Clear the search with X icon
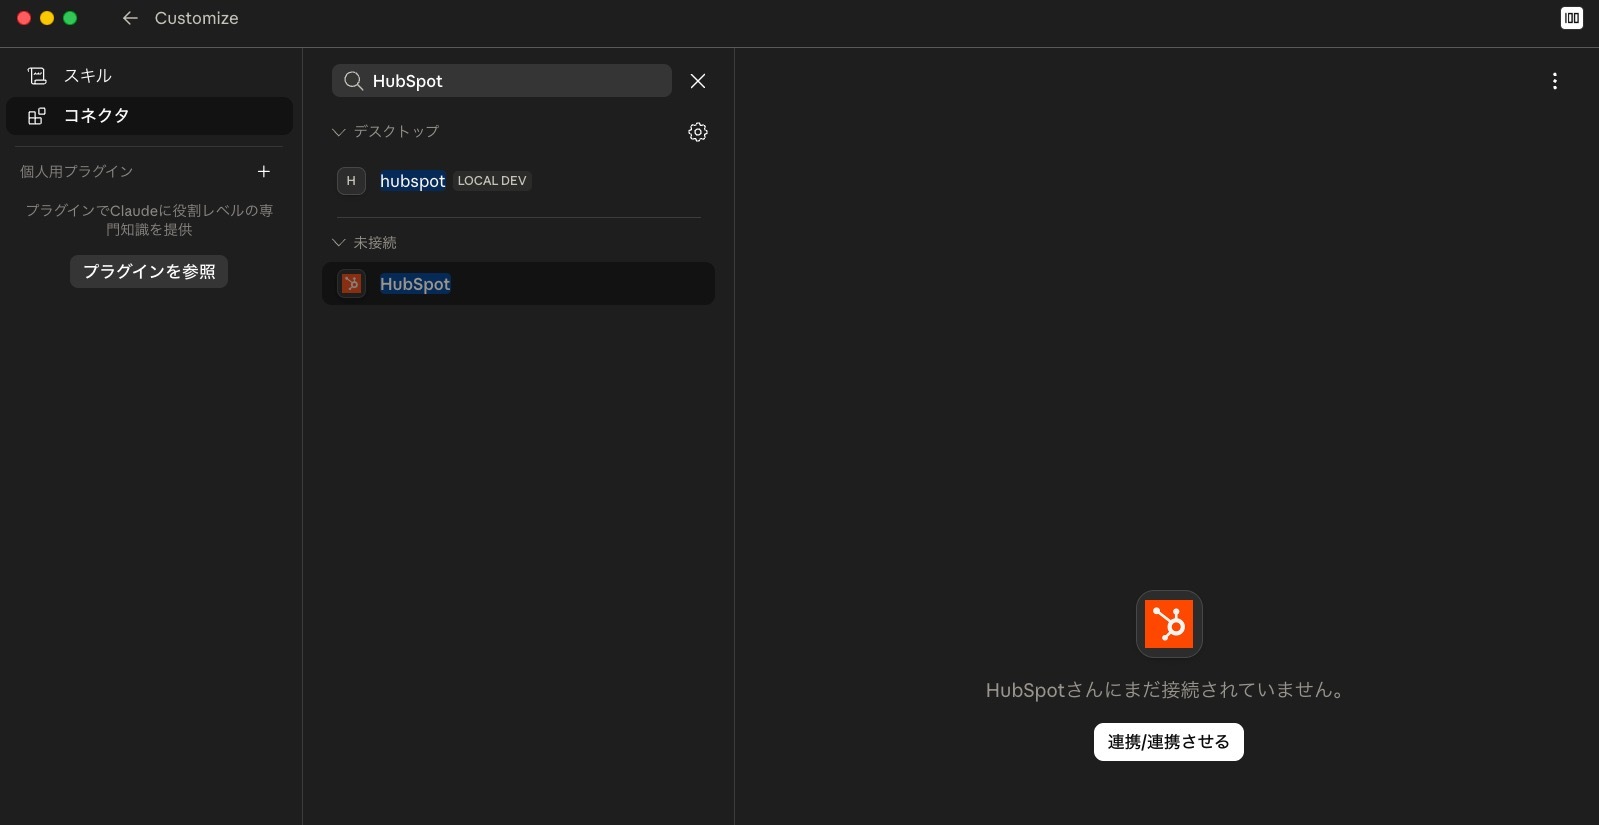Viewport: 1599px width, 825px height. pyautogui.click(x=698, y=81)
